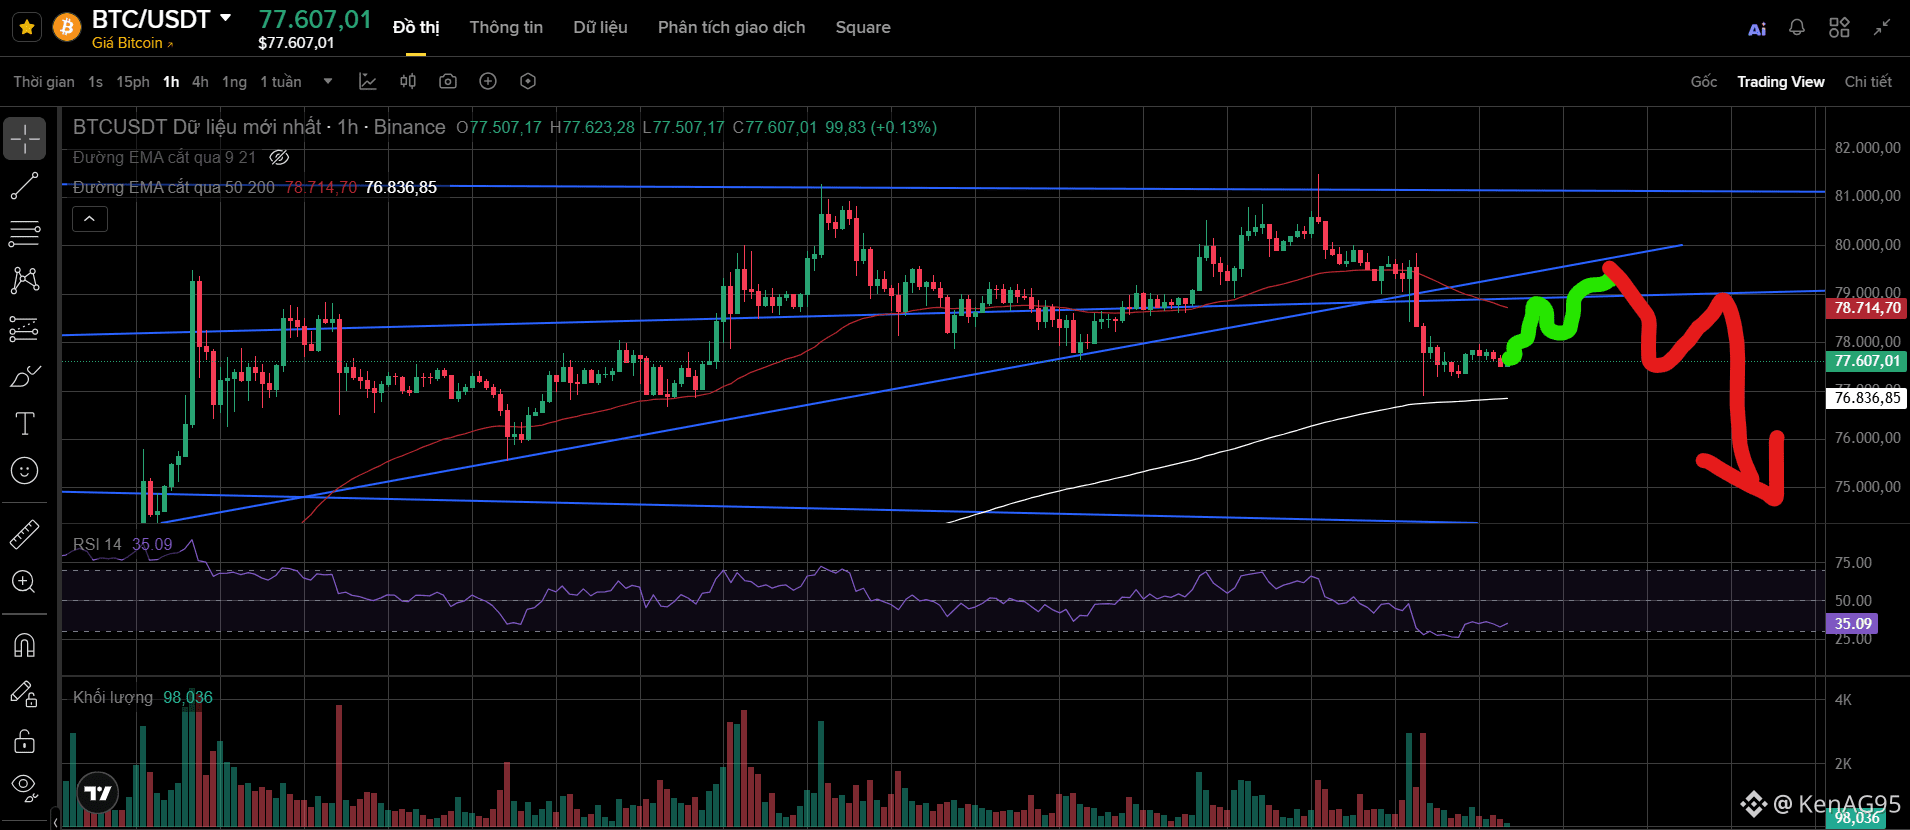Open the chart settings hexagon icon
This screenshot has width=1910, height=830.
528,82
